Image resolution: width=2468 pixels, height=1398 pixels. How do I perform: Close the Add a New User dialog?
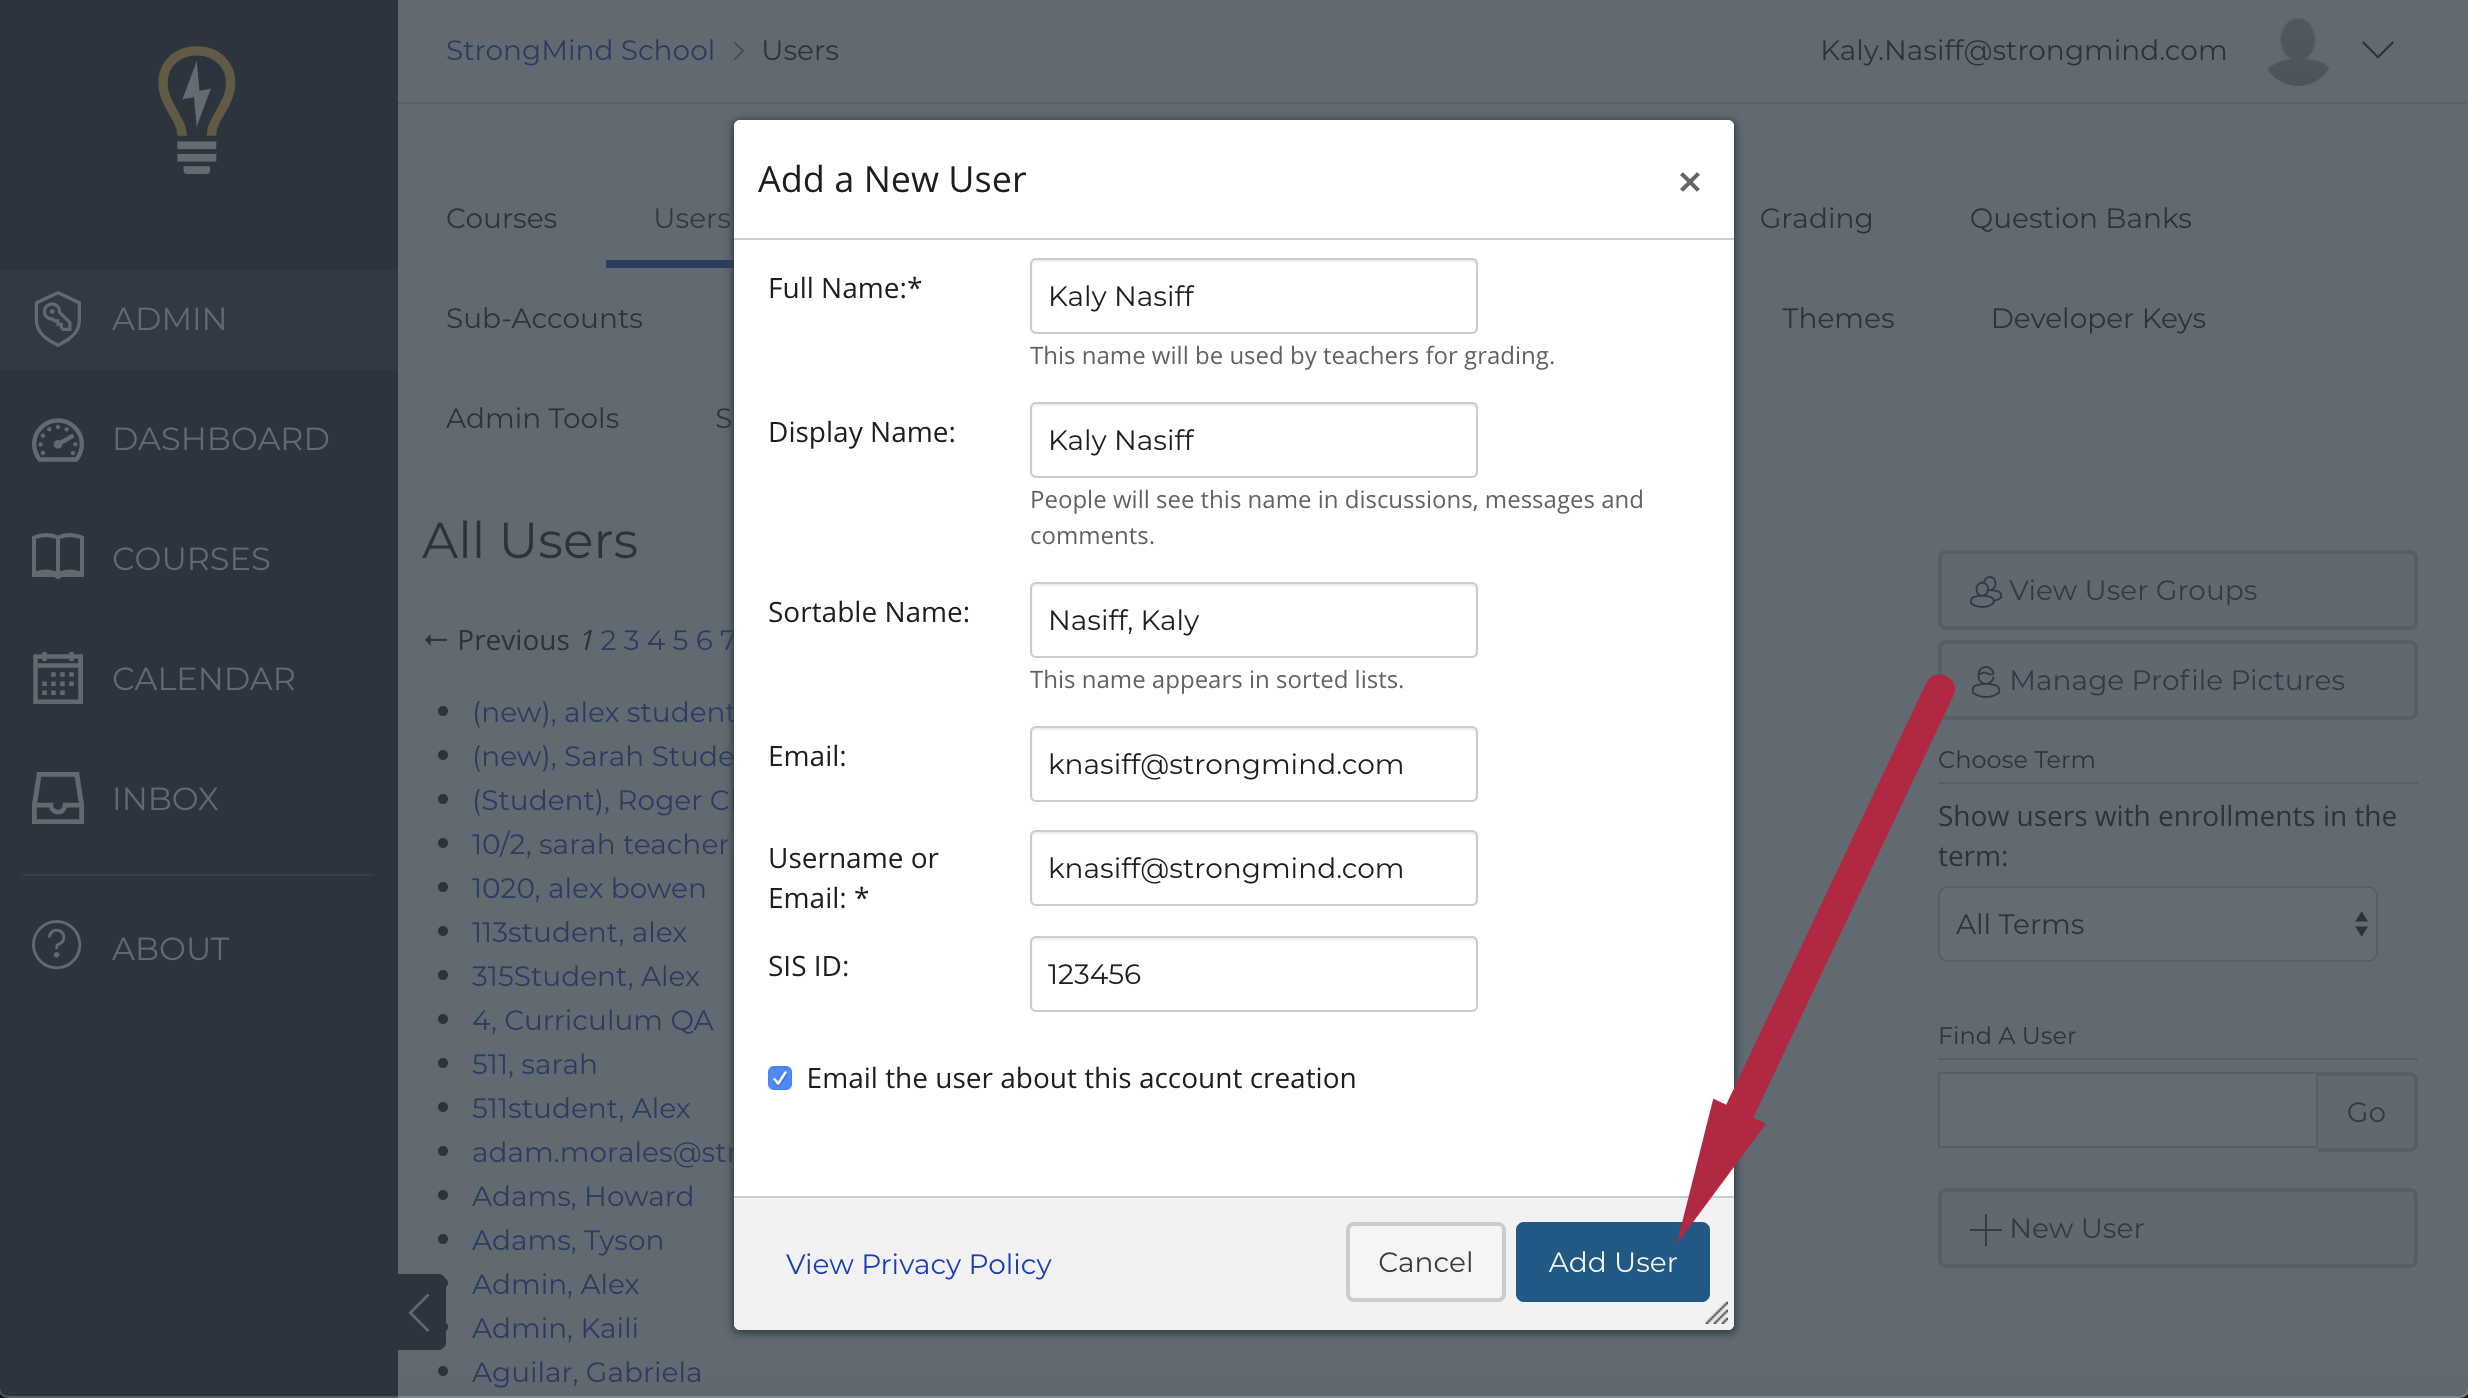1689,182
